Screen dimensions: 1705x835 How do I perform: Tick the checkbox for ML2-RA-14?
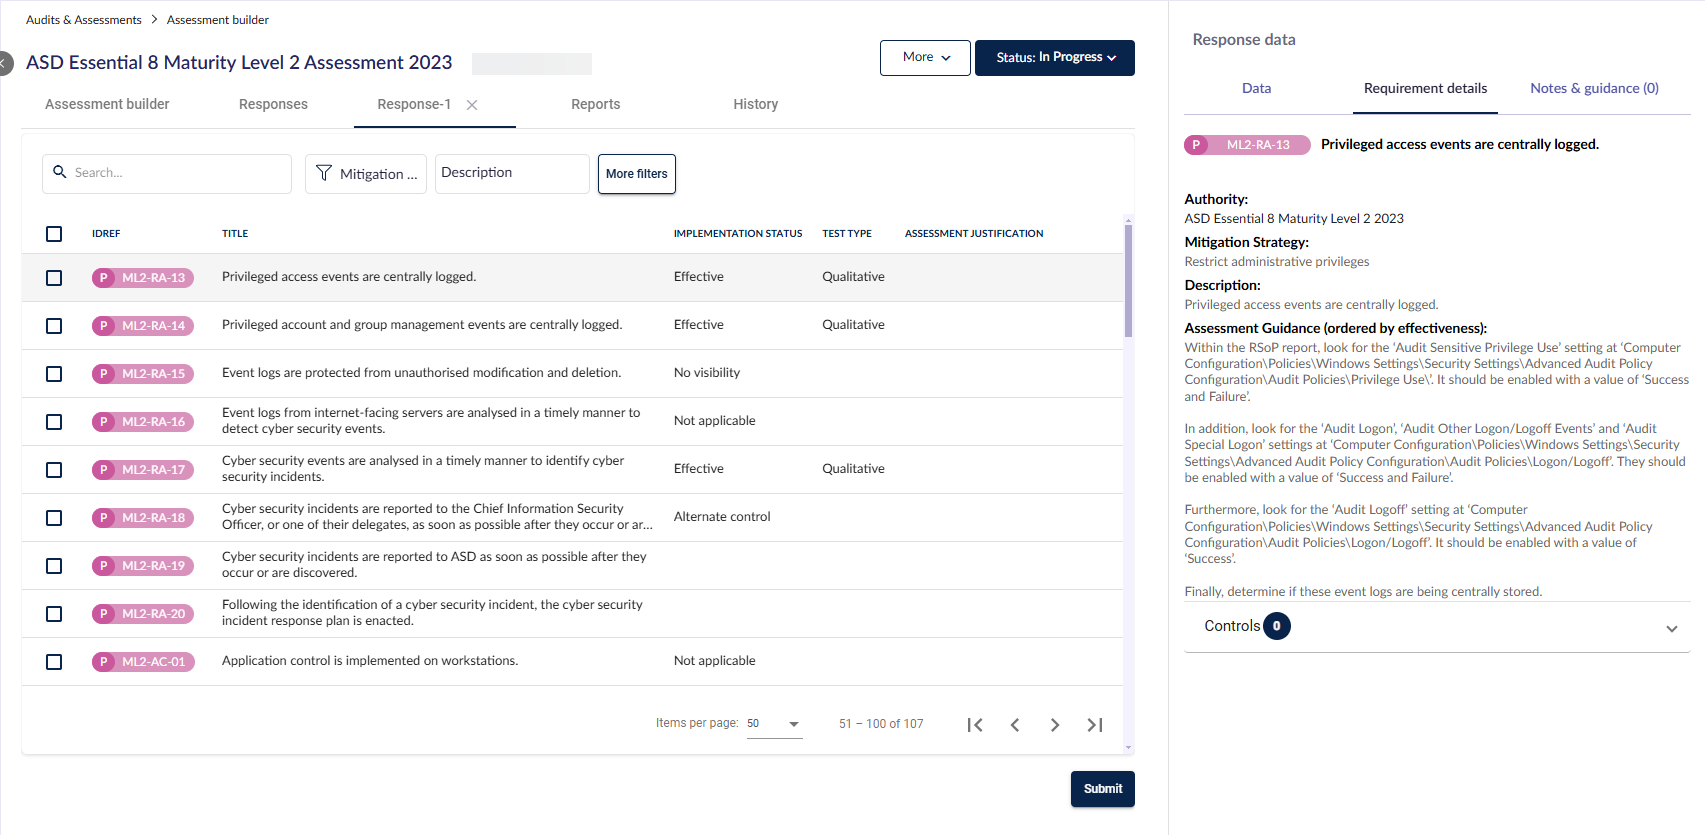(x=54, y=326)
